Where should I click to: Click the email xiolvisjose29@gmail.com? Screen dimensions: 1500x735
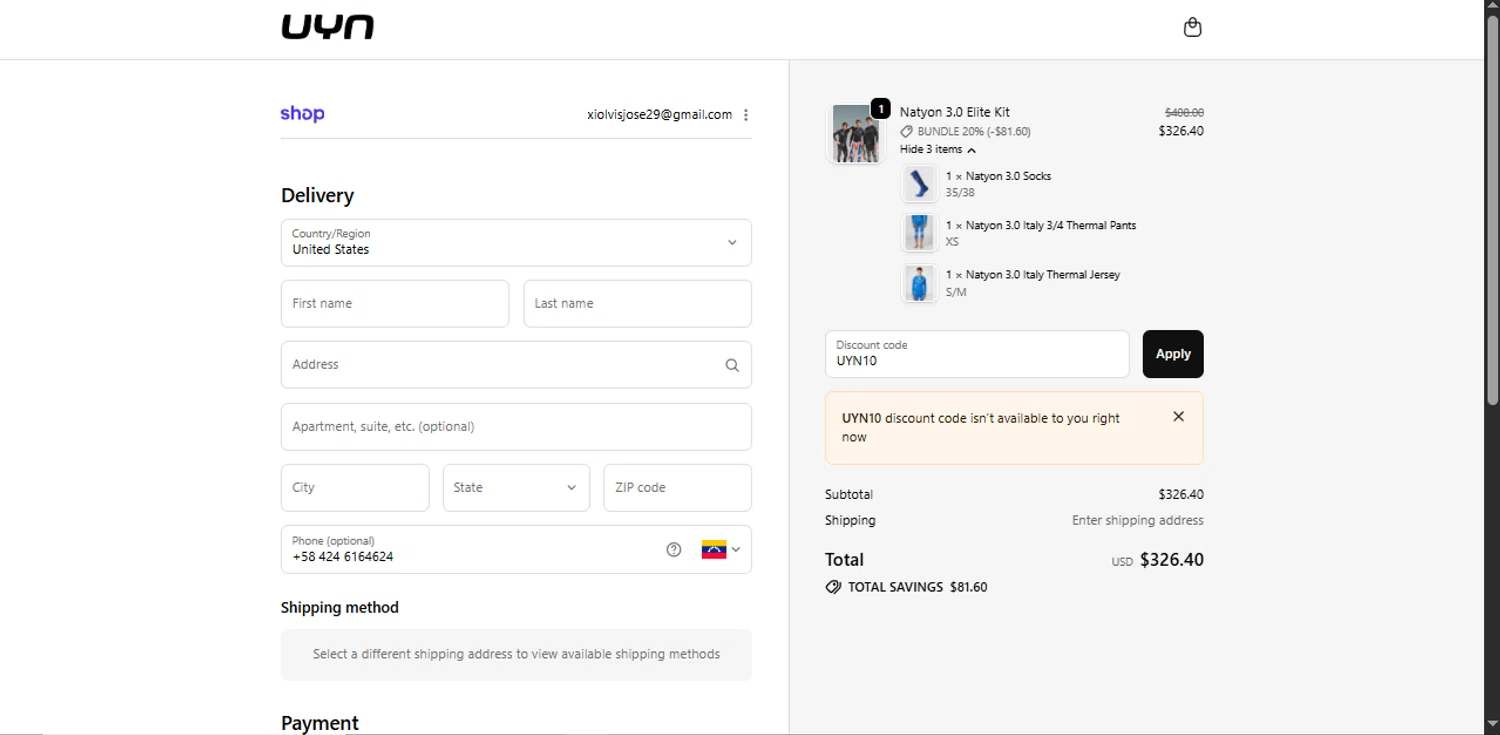point(659,115)
